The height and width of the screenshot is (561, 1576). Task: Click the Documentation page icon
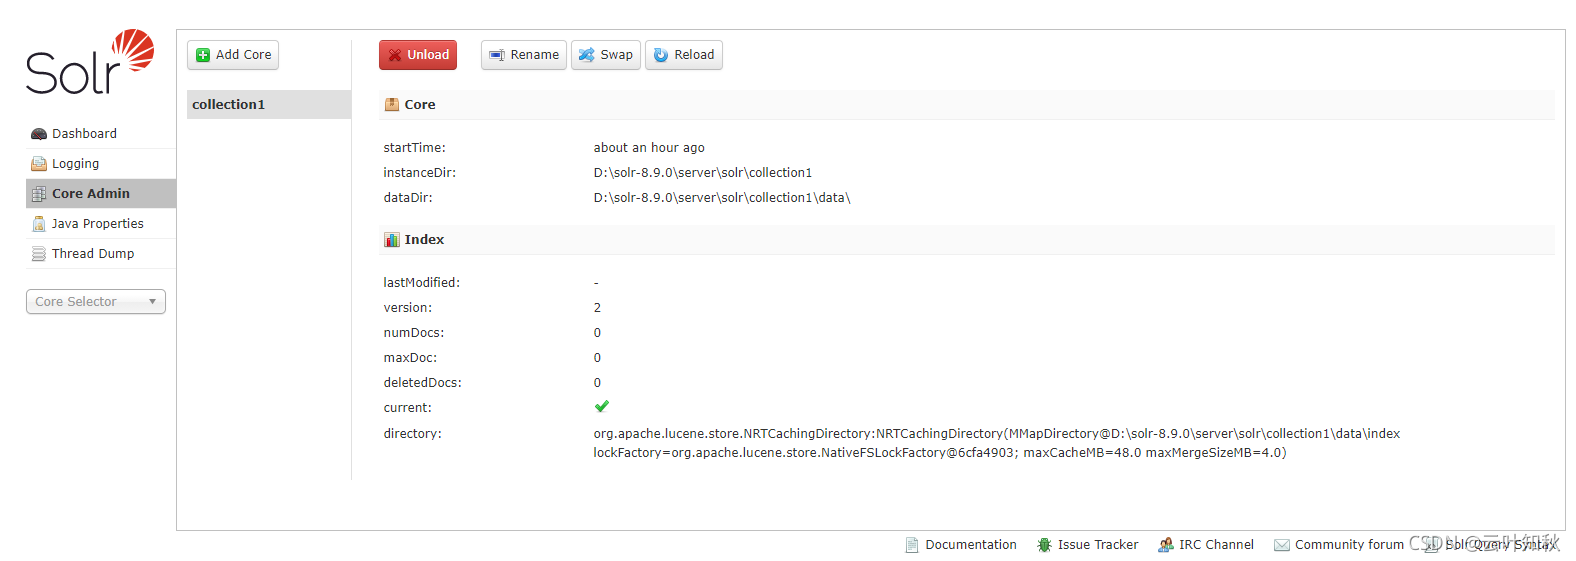pos(912,545)
